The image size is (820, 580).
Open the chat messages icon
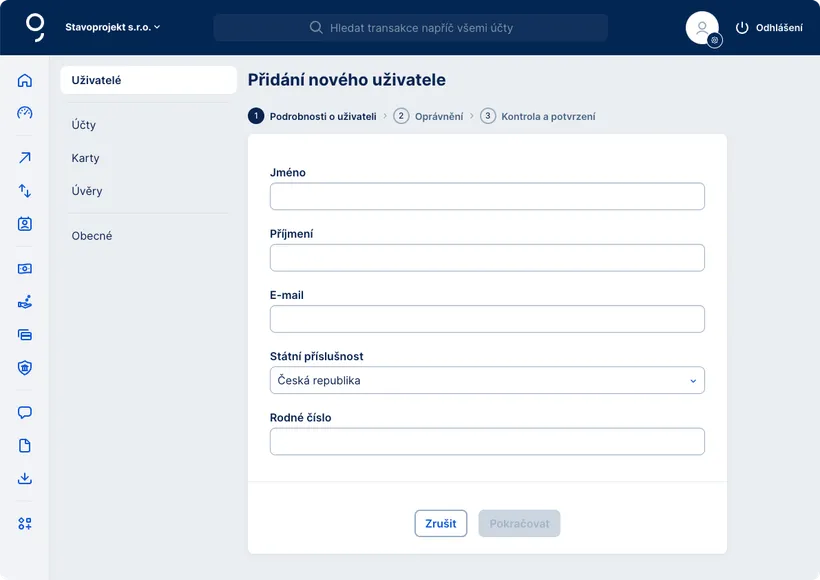[25, 412]
